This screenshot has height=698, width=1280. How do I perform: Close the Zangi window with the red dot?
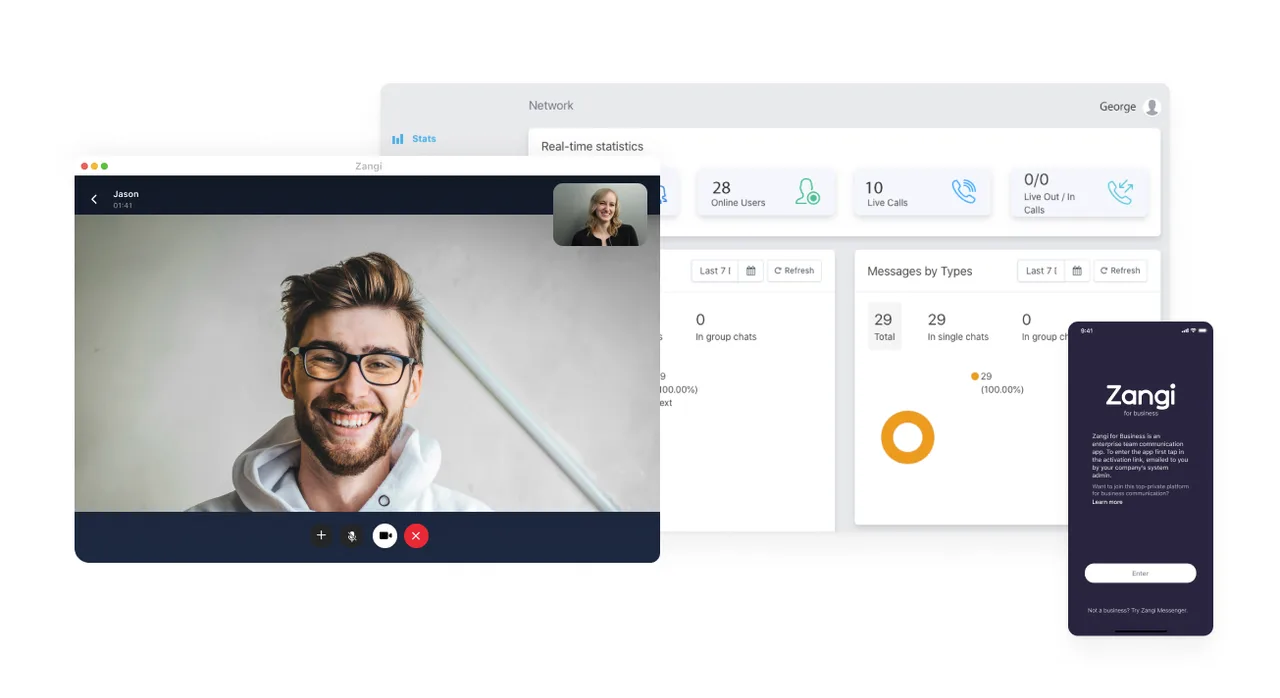click(84, 166)
